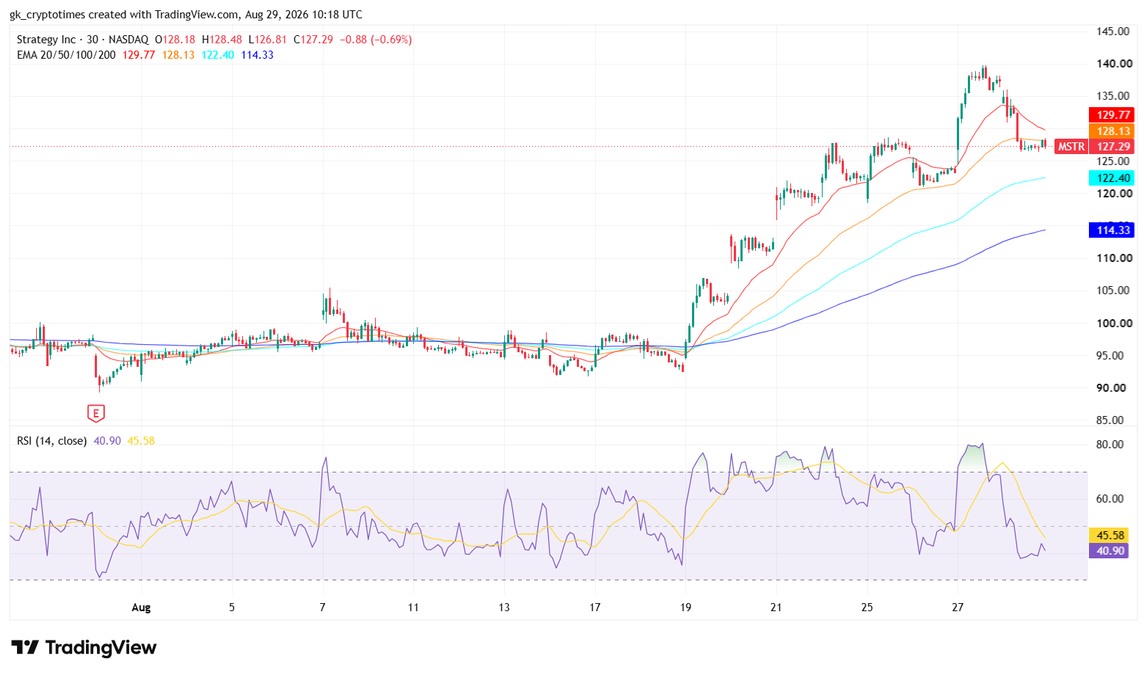Click the yellow 45.58 RSI value tag

click(x=1110, y=535)
